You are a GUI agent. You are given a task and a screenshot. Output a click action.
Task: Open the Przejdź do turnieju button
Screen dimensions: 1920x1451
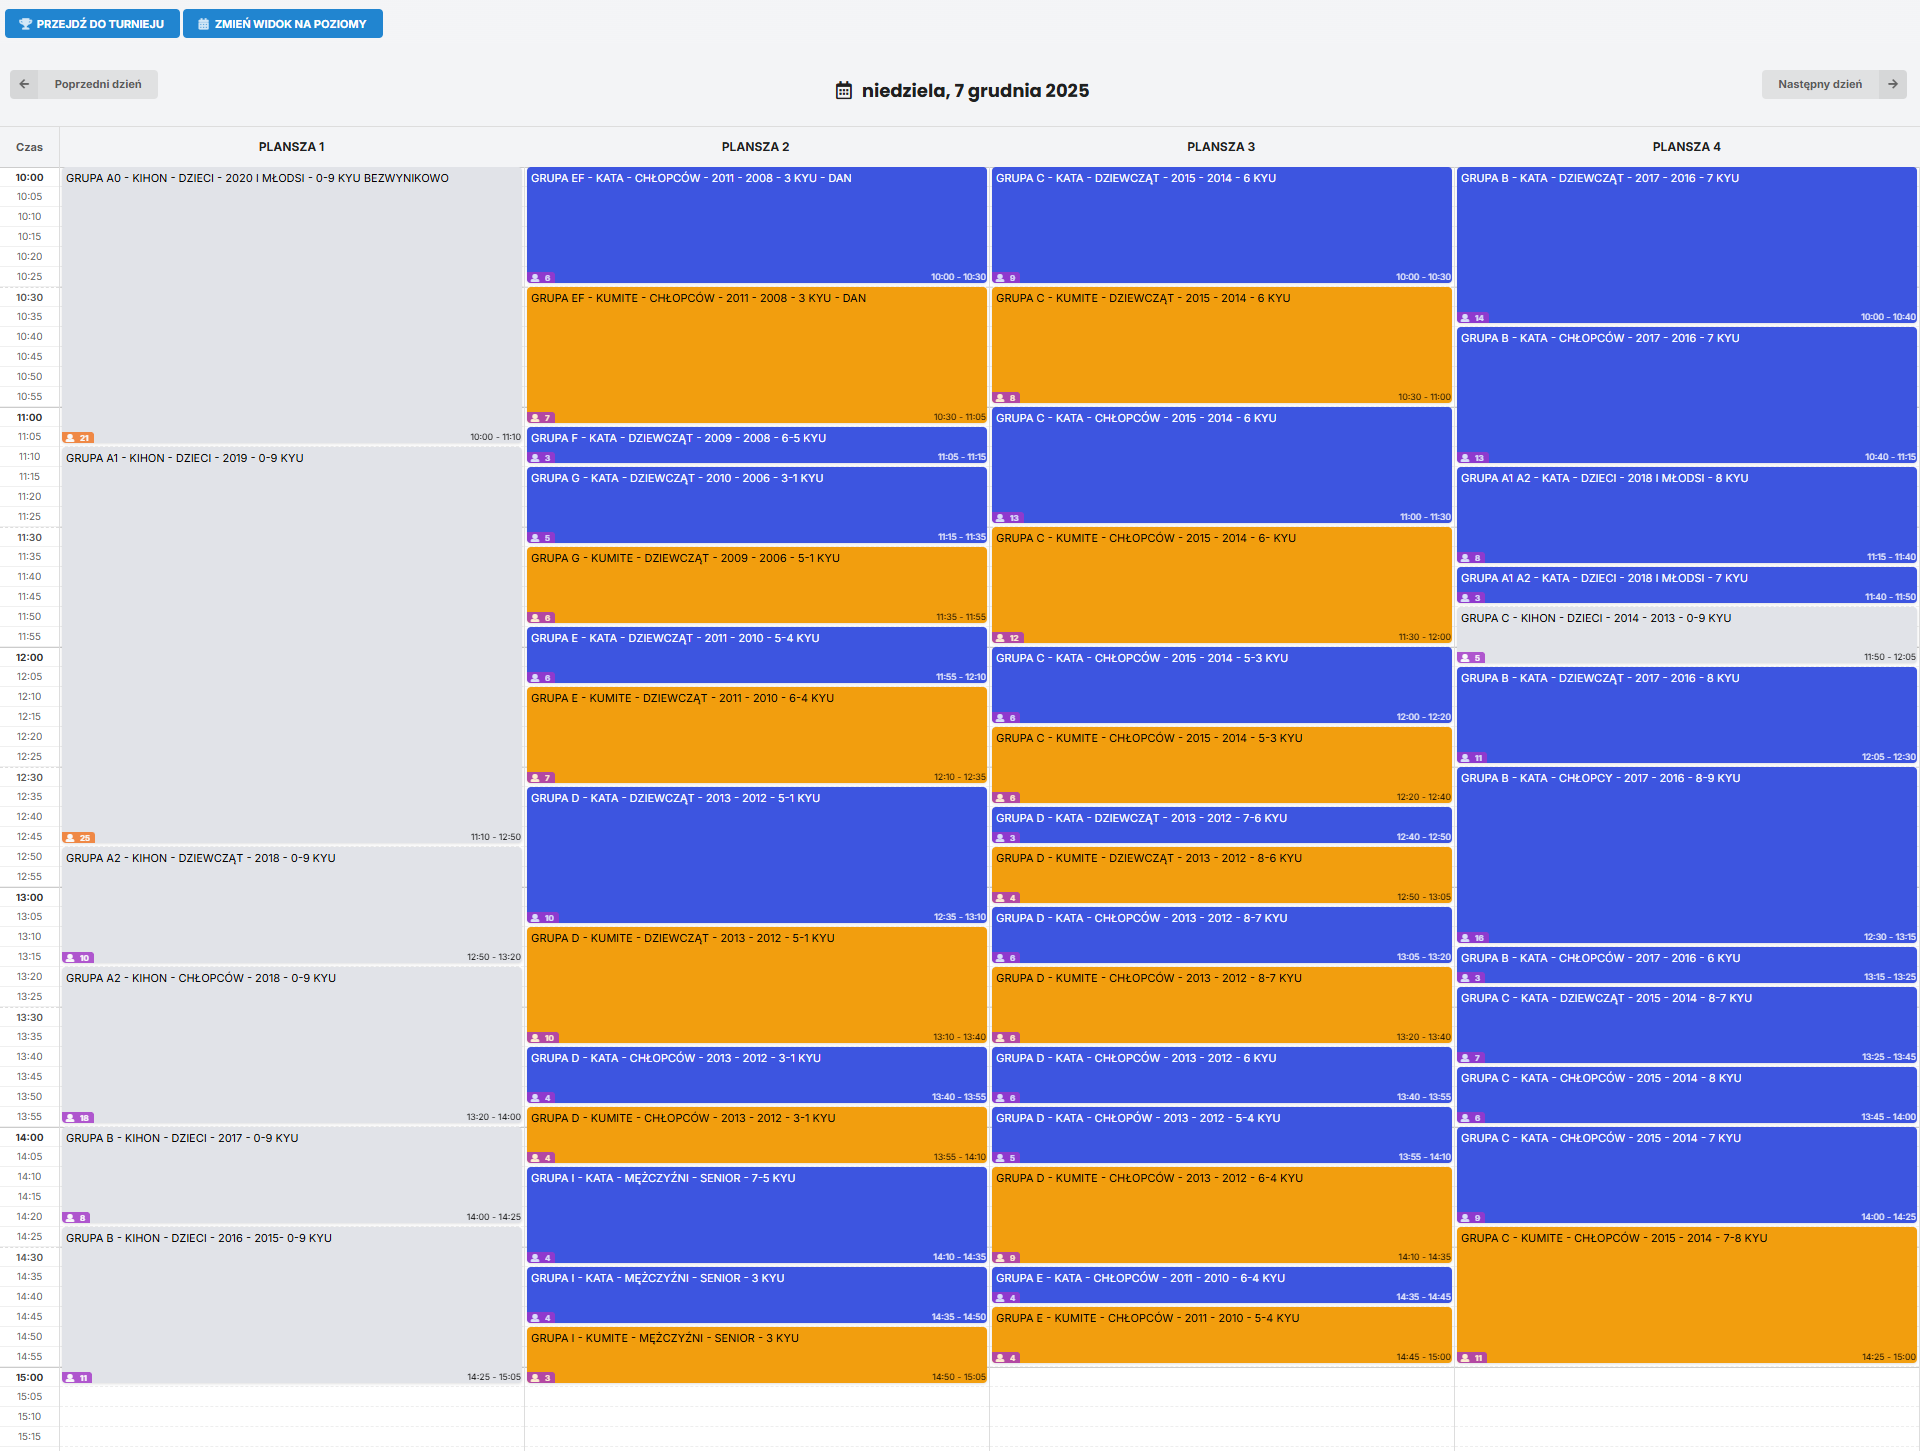[92, 23]
